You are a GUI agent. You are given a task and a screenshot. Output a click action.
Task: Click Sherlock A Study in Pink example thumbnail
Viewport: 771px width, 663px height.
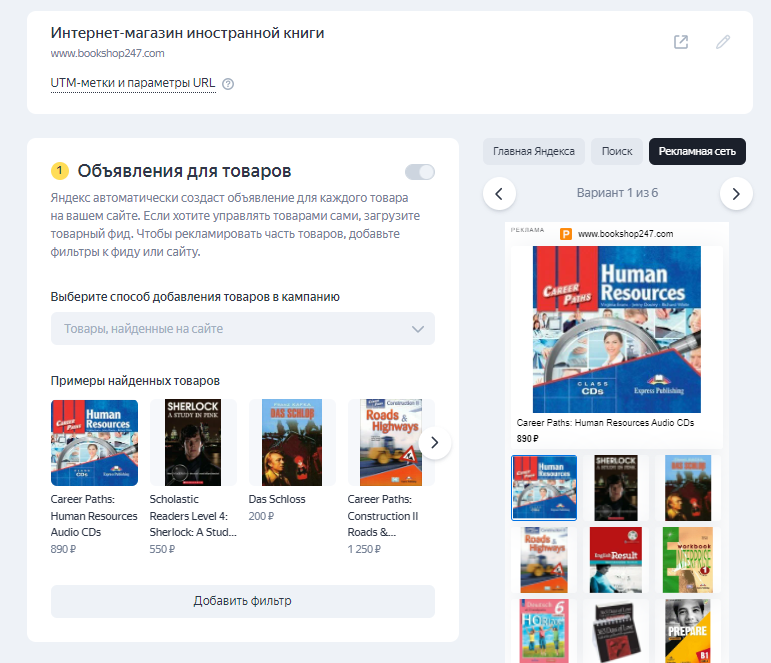coord(193,443)
